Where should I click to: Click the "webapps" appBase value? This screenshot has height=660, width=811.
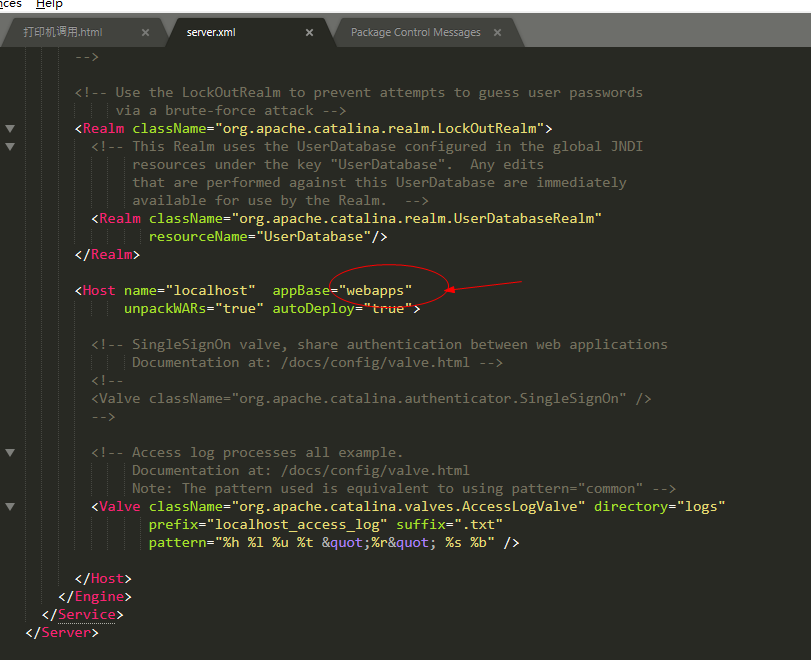click(x=375, y=291)
